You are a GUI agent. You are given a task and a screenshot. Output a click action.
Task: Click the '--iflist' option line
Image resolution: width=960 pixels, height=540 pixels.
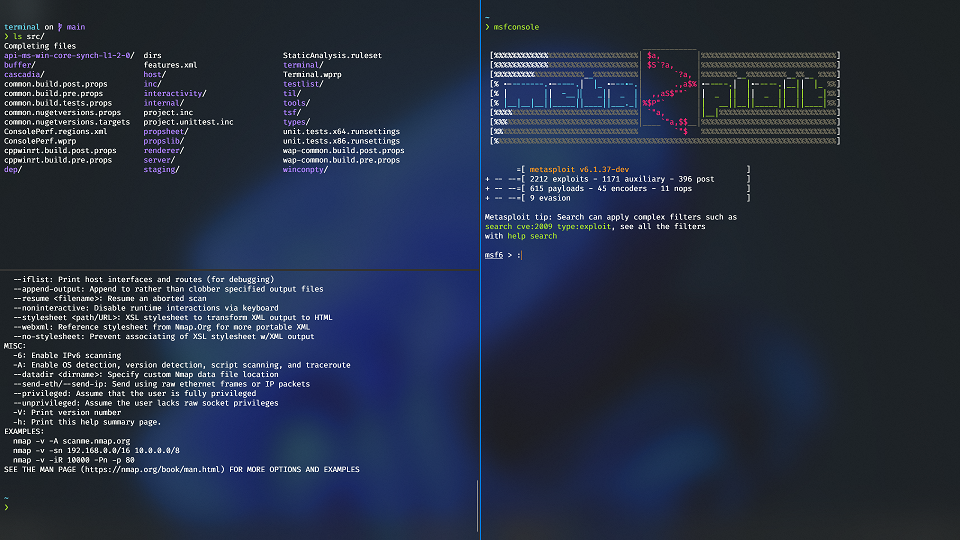144,280
